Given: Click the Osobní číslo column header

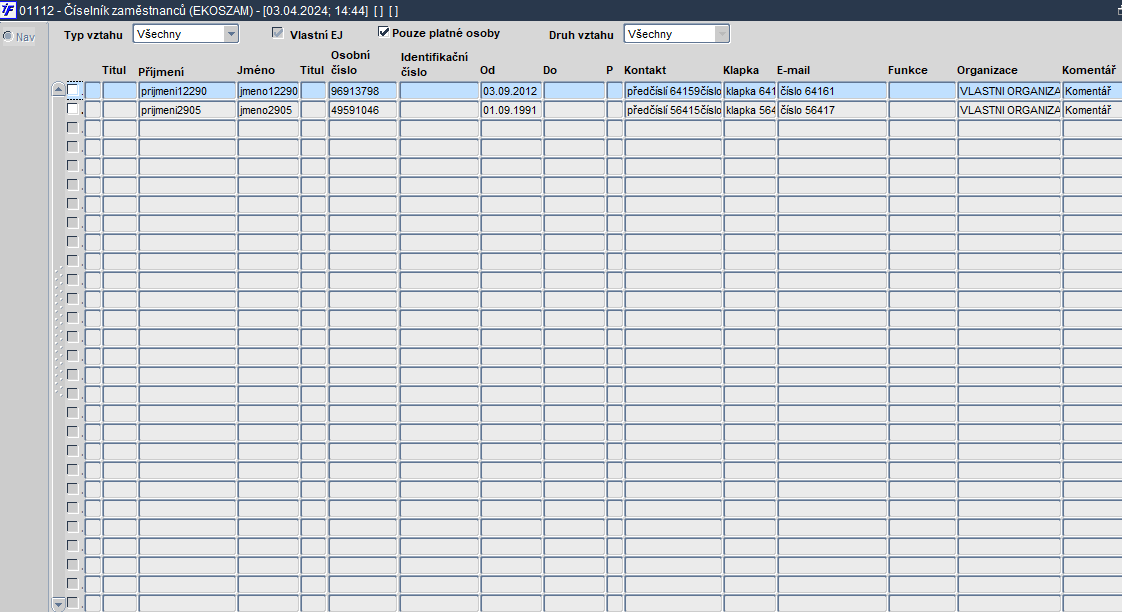Looking at the screenshot, I should pos(351,62).
